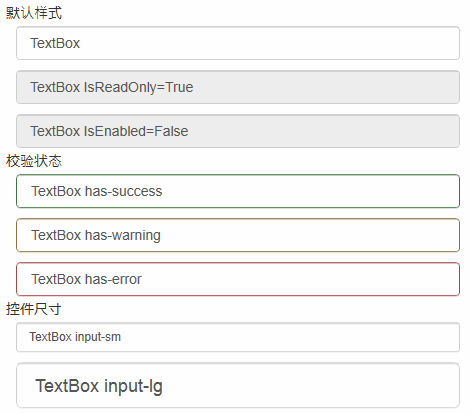Click the default TextBox input field
This screenshot has width=470, height=414.
(238, 43)
